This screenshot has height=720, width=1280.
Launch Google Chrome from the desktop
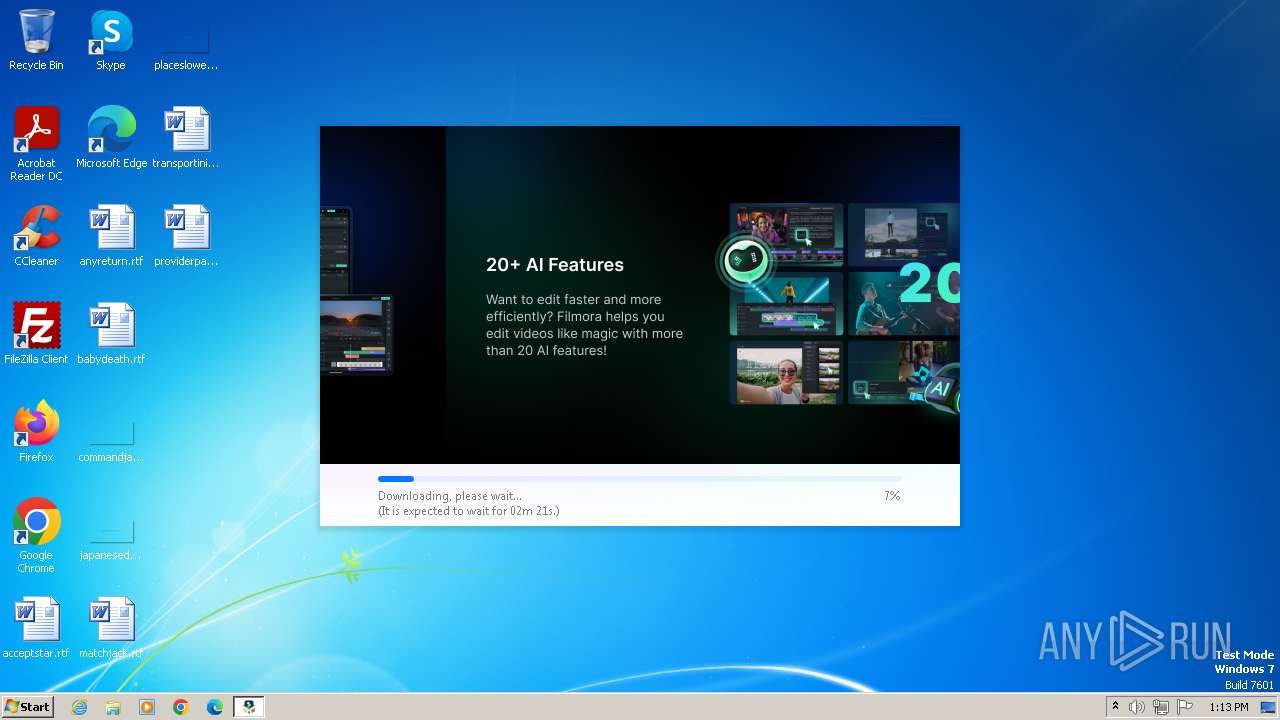coord(36,536)
